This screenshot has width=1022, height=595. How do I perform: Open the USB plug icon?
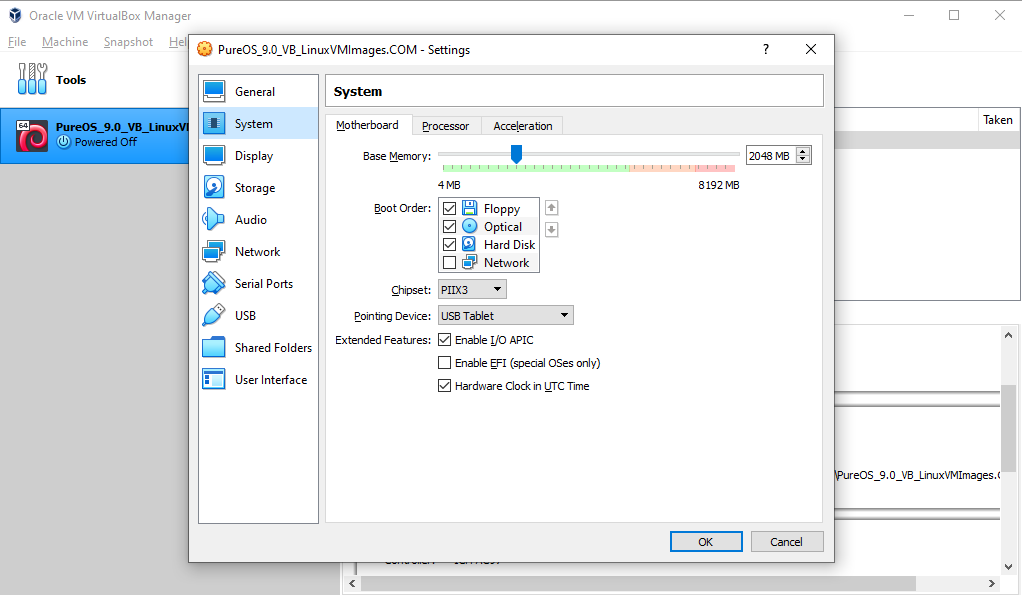pyautogui.click(x=214, y=315)
